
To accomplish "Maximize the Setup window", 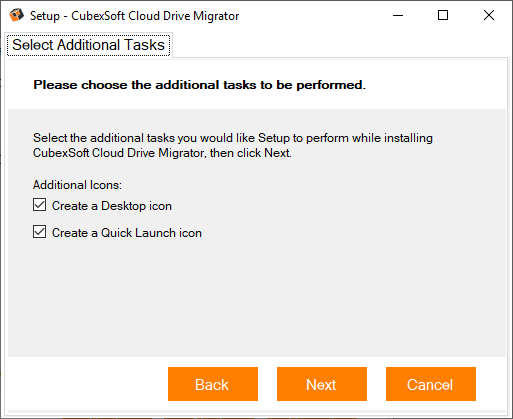I will tap(443, 15).
